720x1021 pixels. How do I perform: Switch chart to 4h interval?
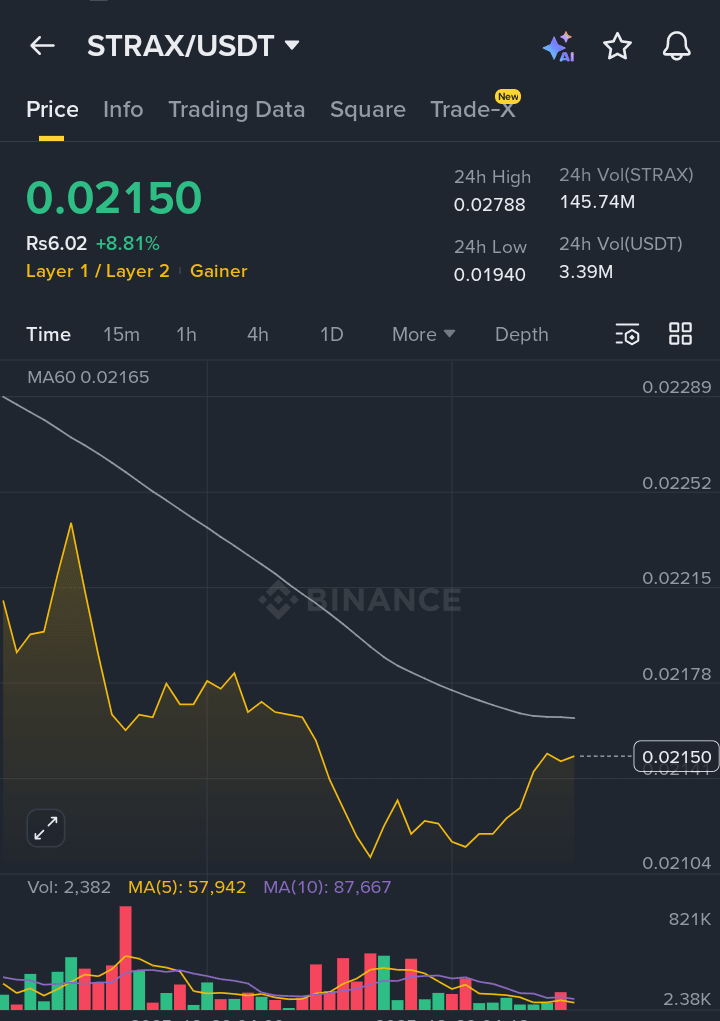point(258,334)
